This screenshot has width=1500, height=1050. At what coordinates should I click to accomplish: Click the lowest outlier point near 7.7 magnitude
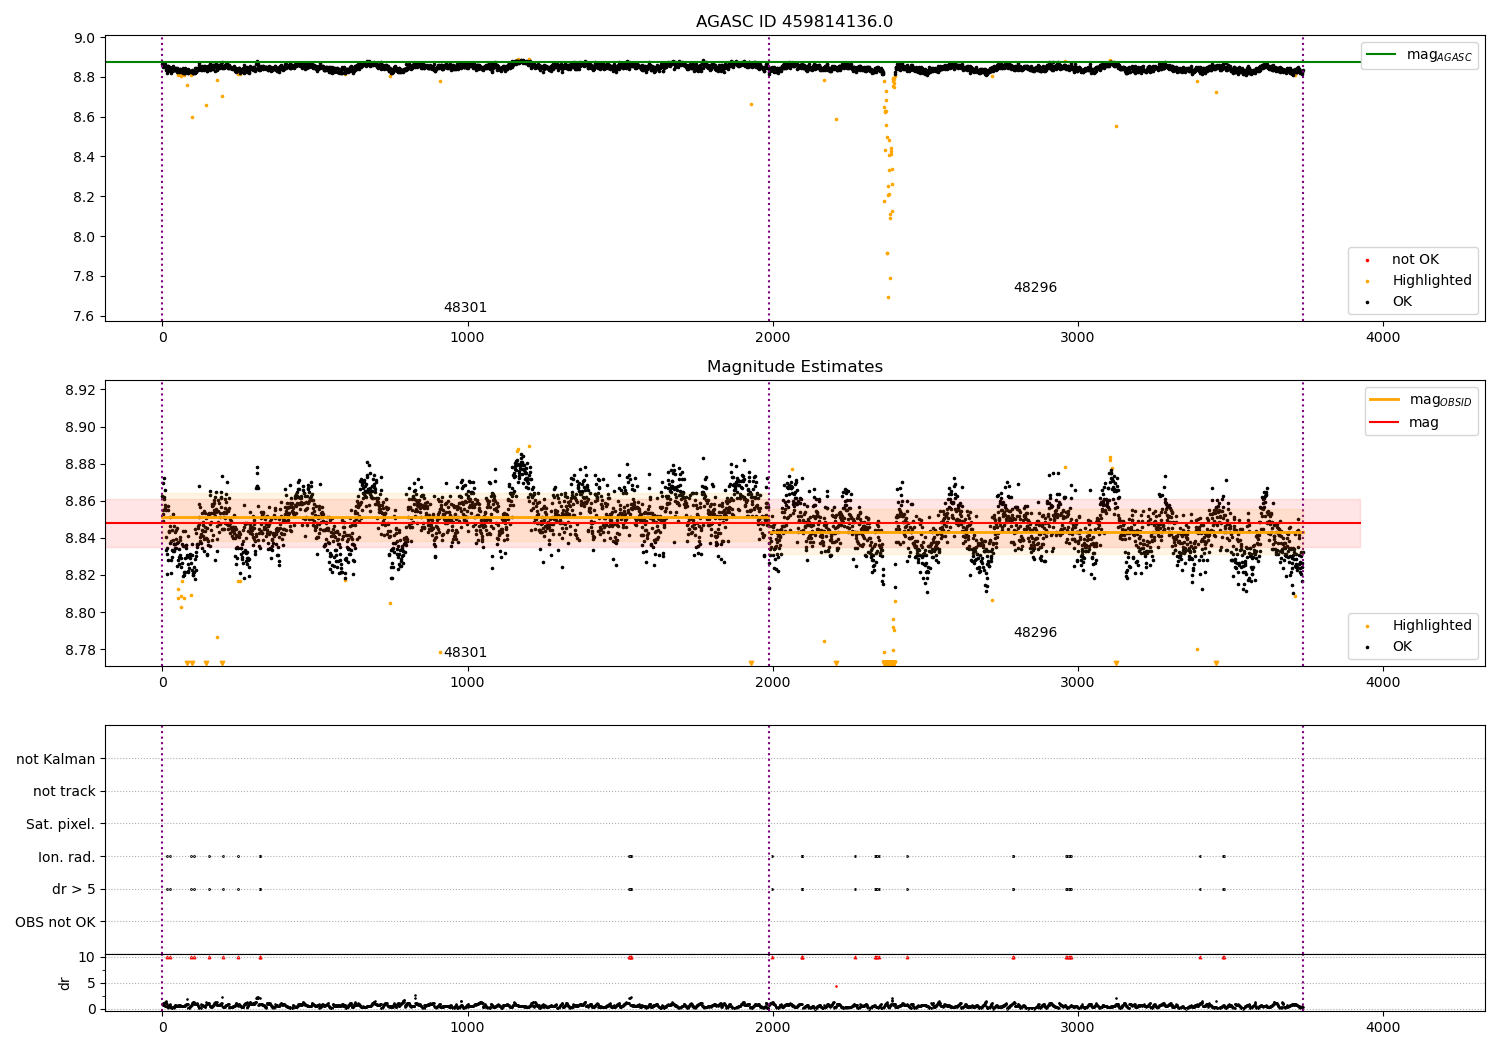coord(887,297)
